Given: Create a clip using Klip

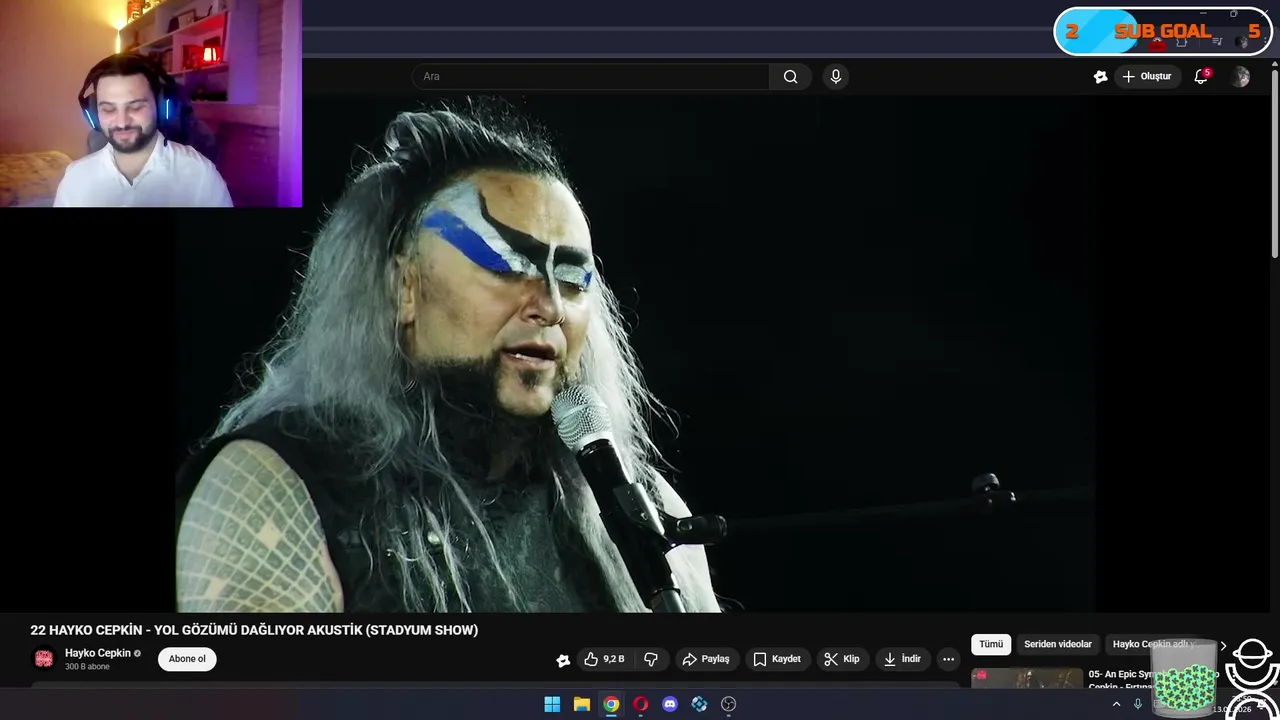Looking at the screenshot, I should 842,659.
